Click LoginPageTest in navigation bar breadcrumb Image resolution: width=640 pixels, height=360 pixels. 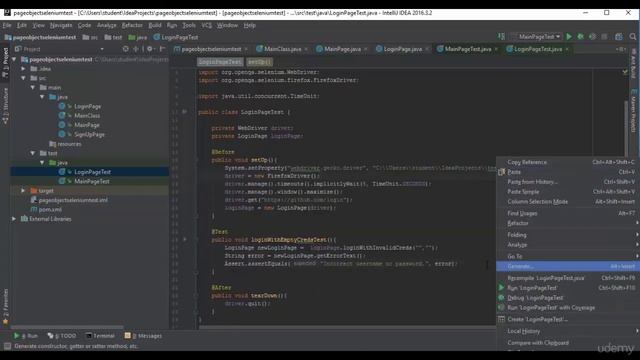coord(176,37)
